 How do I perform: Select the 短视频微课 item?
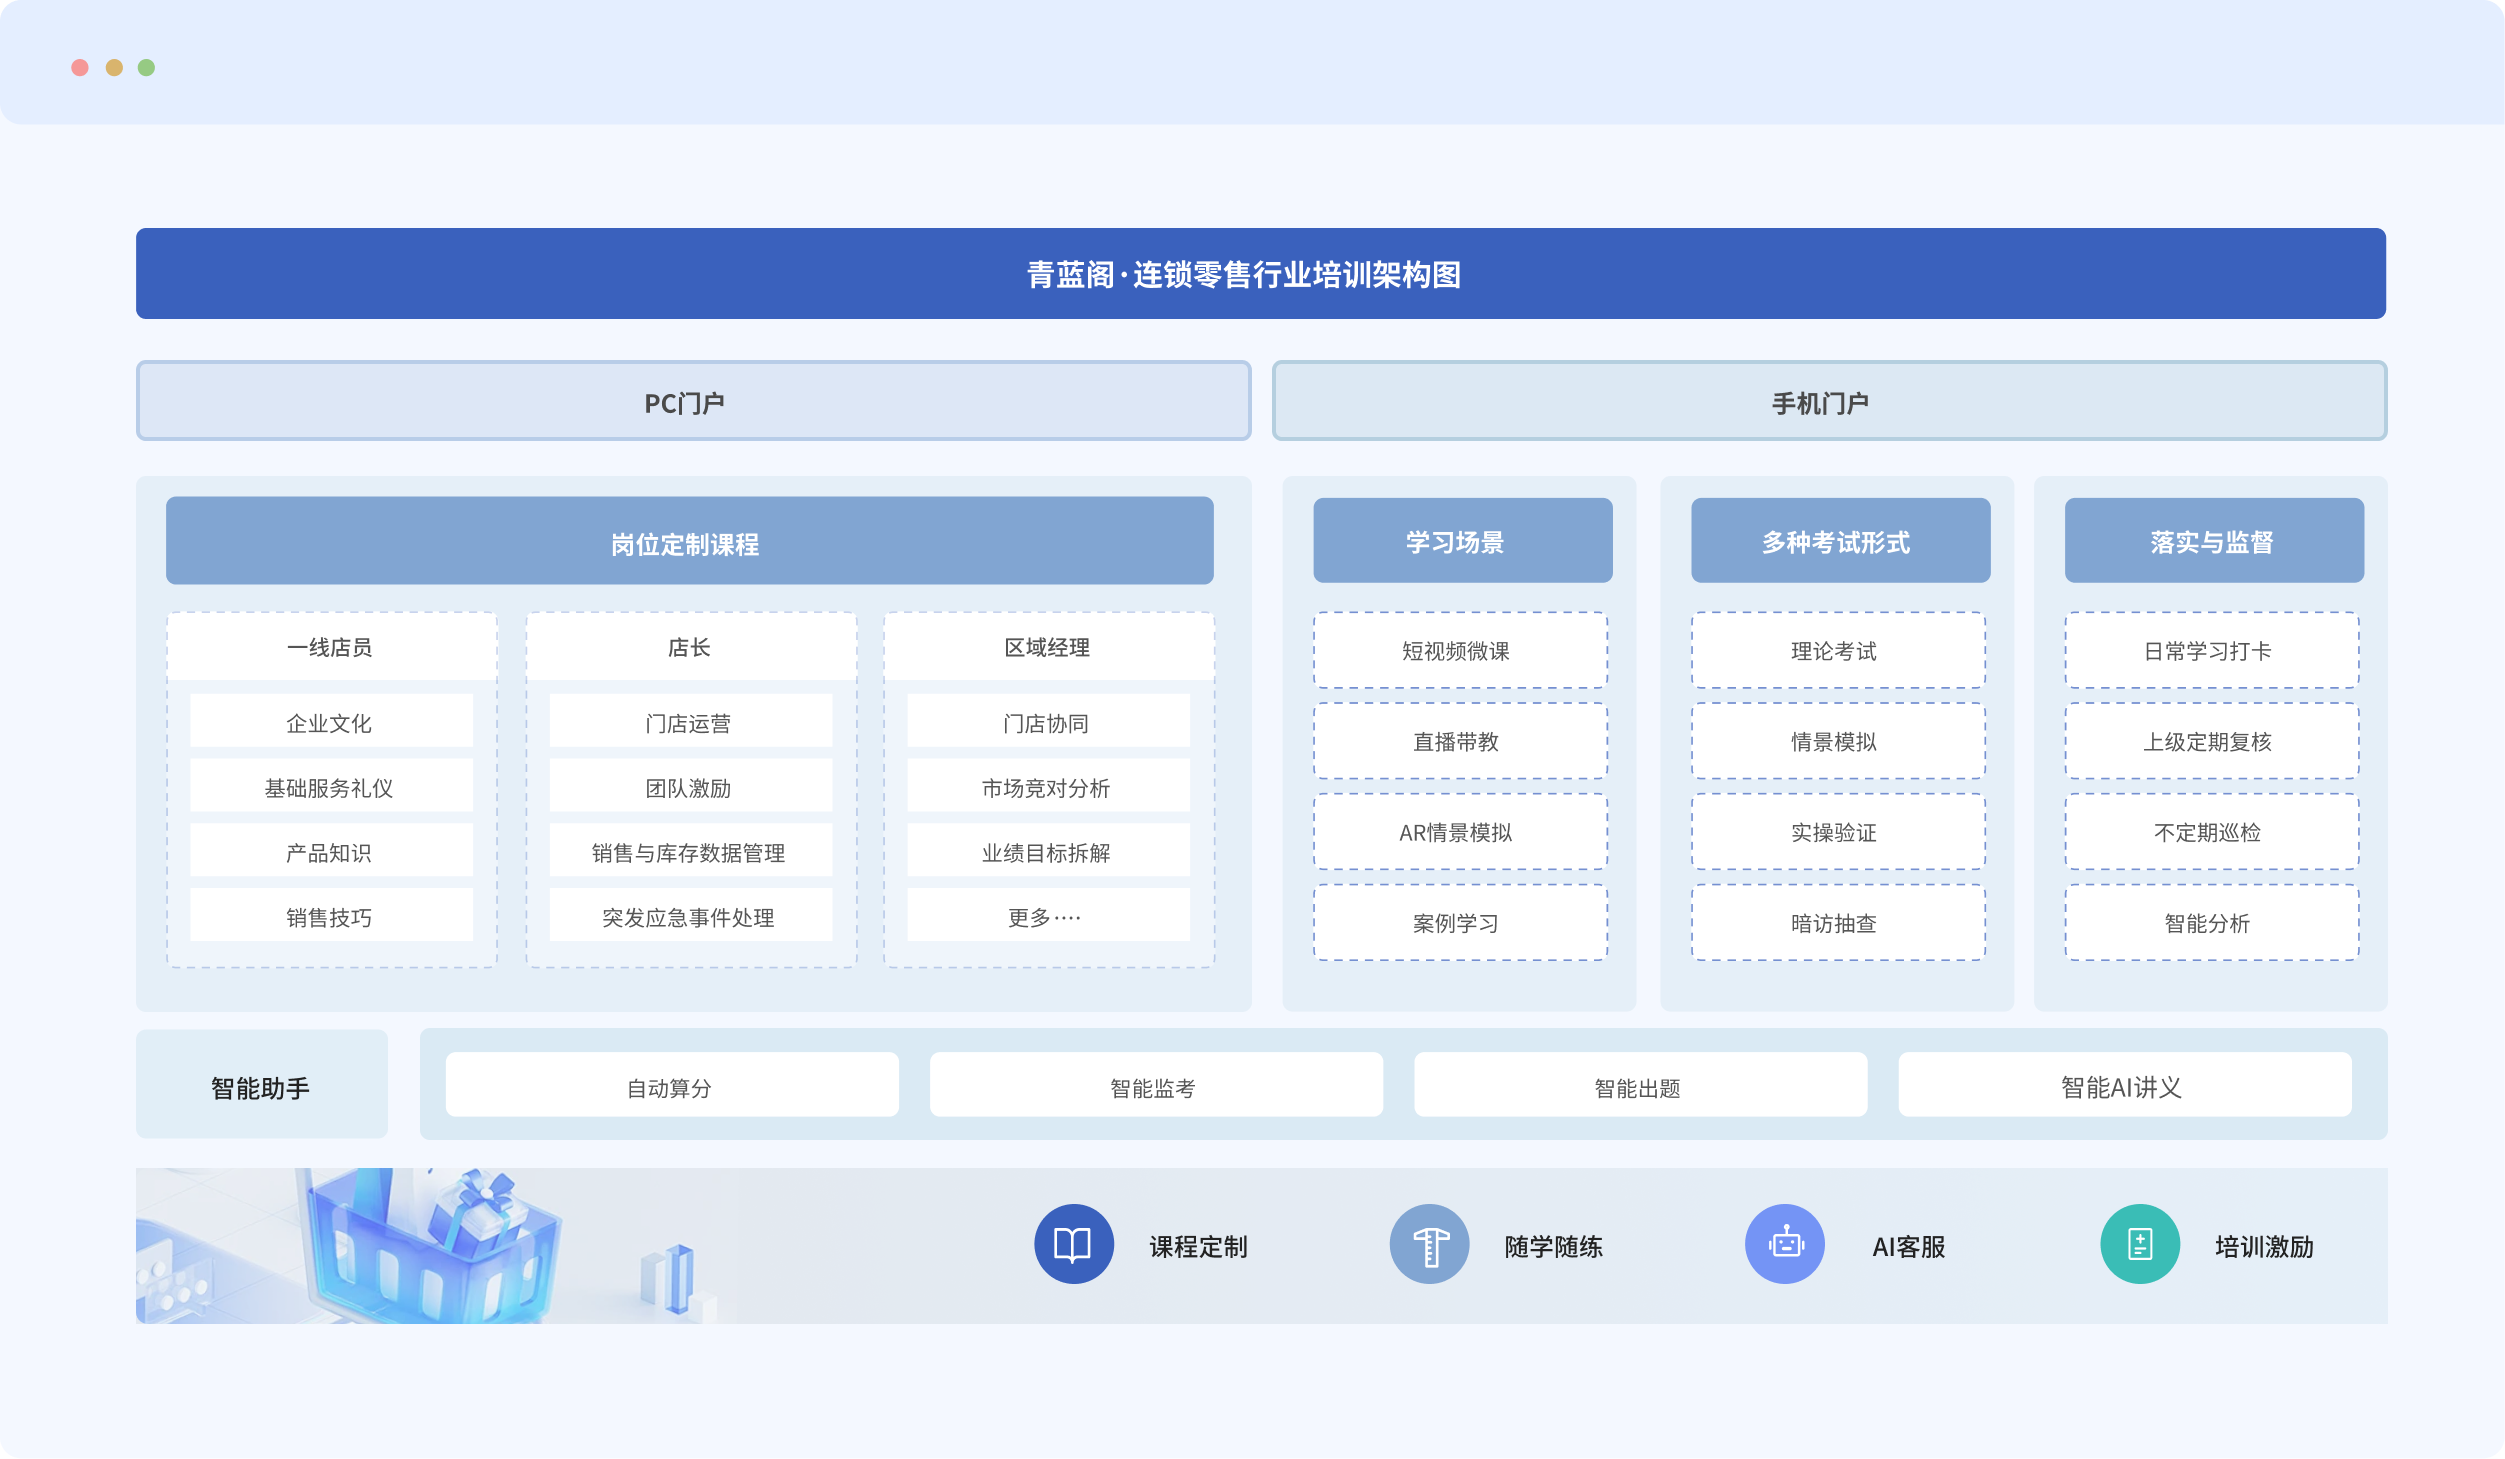[1460, 651]
